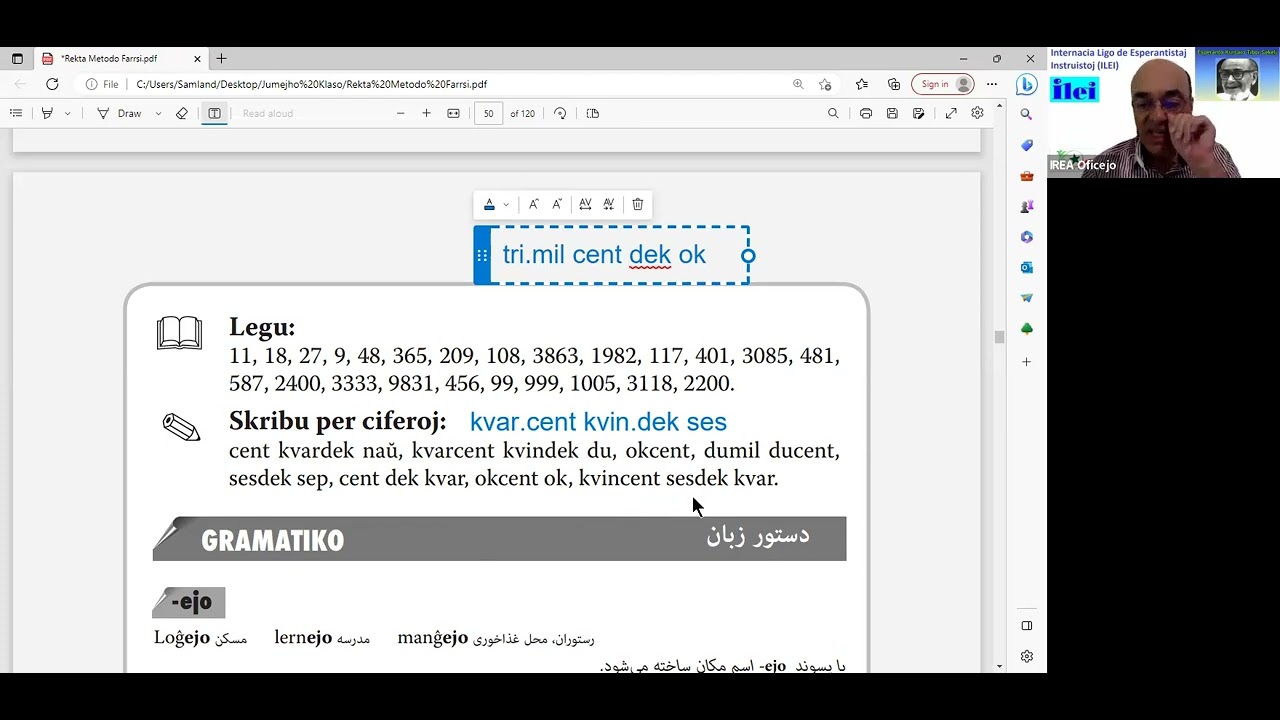Image resolution: width=1280 pixels, height=720 pixels.
Task: Click the text box drag handle
Action: pos(482,255)
